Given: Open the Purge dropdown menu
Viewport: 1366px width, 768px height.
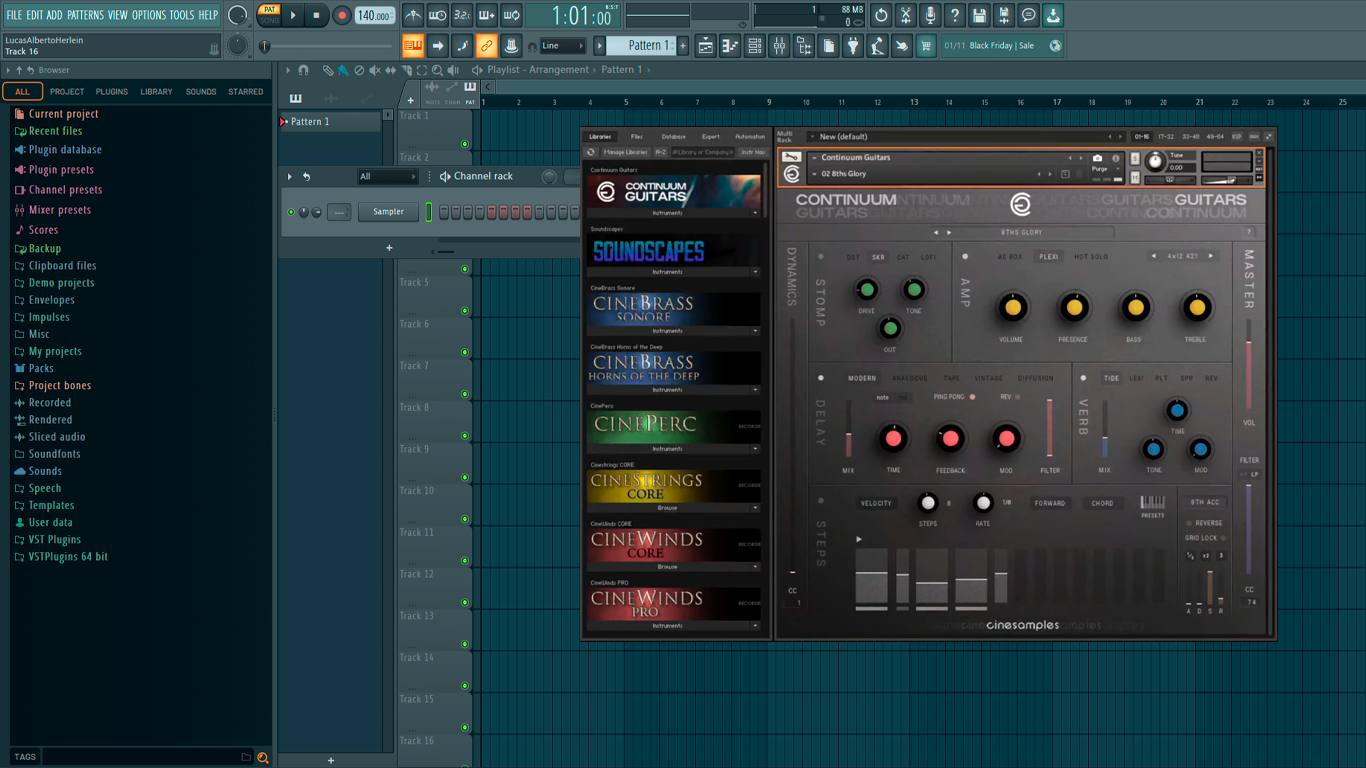Looking at the screenshot, I should [1106, 170].
